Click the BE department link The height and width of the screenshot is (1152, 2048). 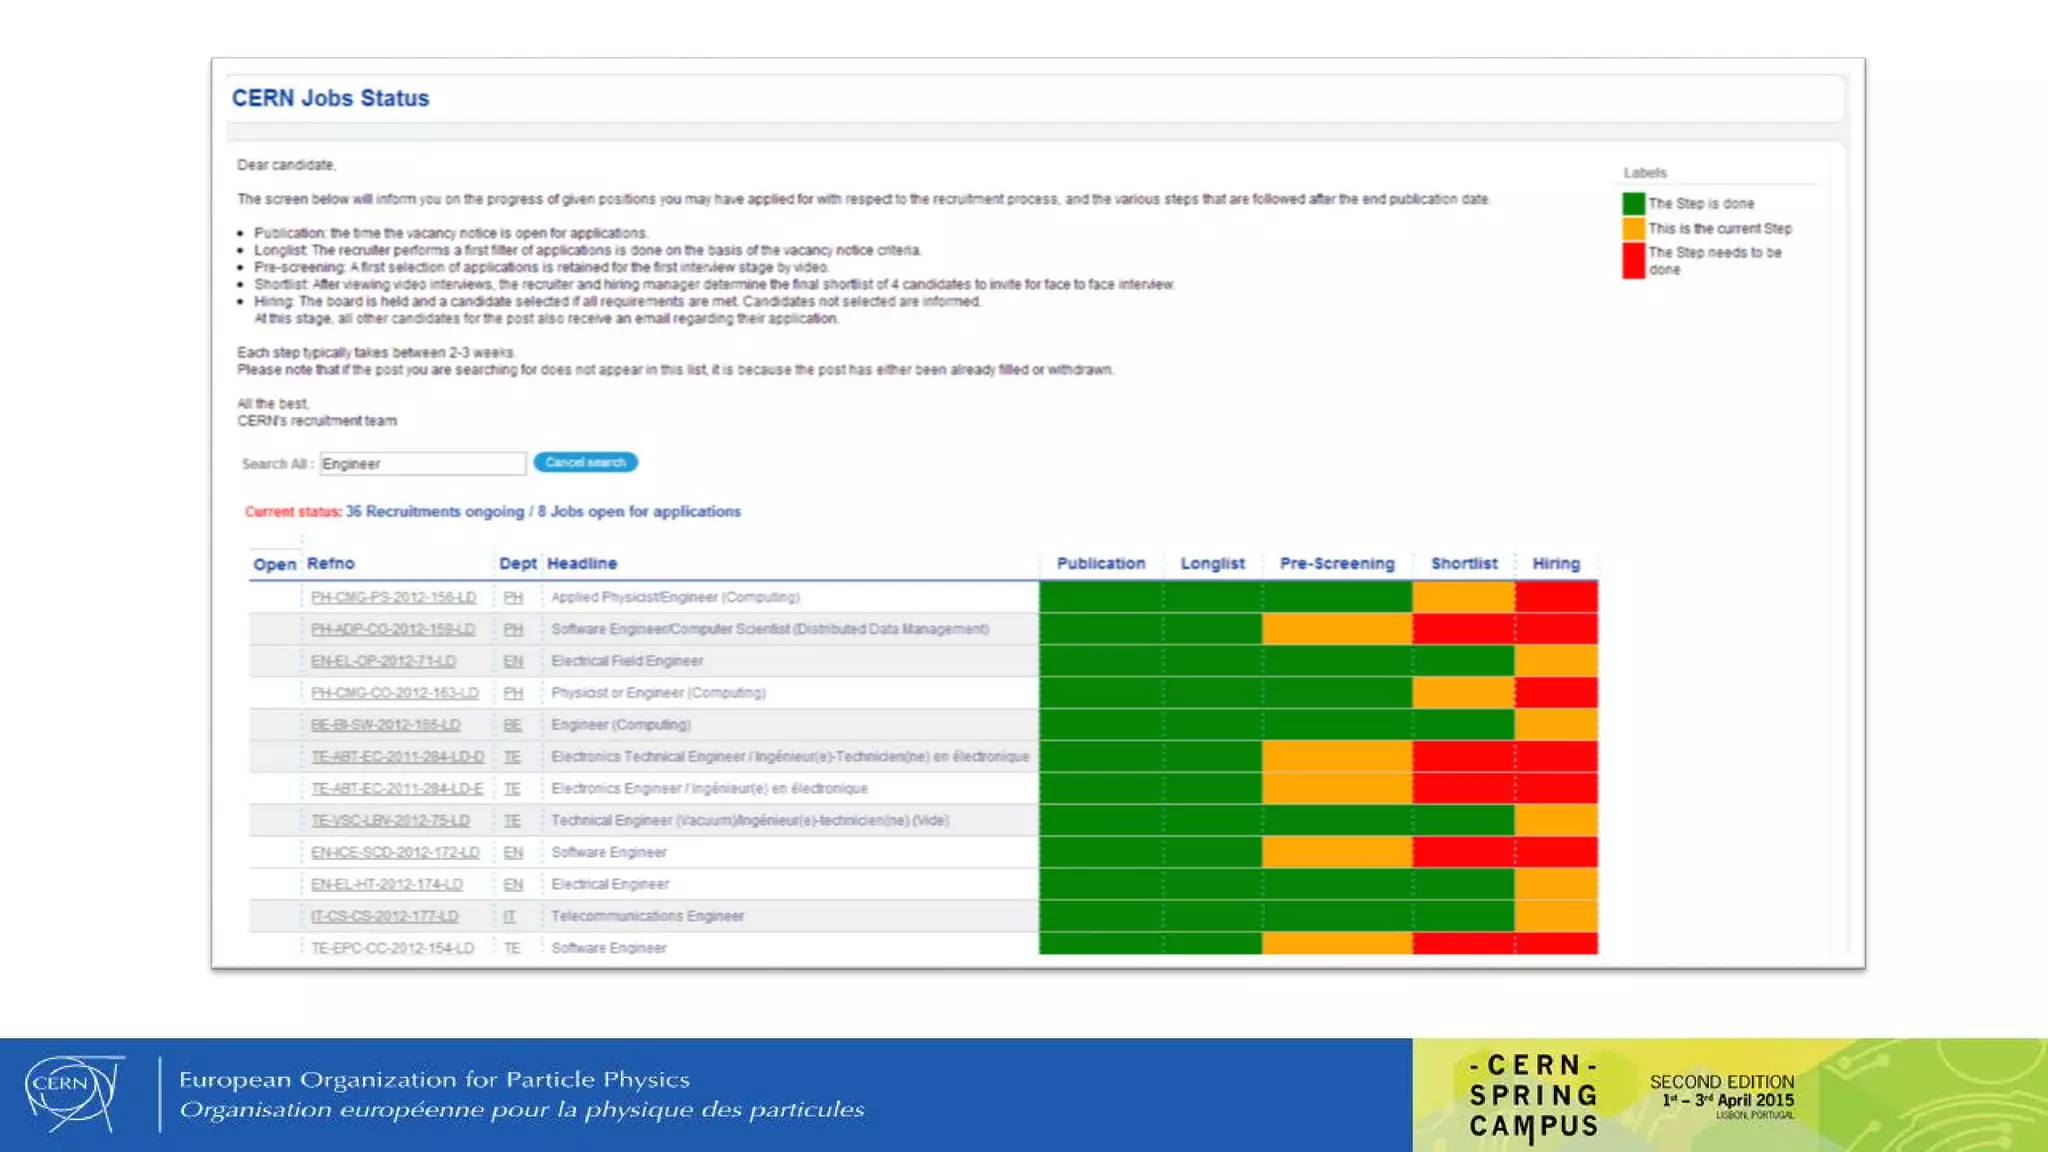tap(512, 725)
